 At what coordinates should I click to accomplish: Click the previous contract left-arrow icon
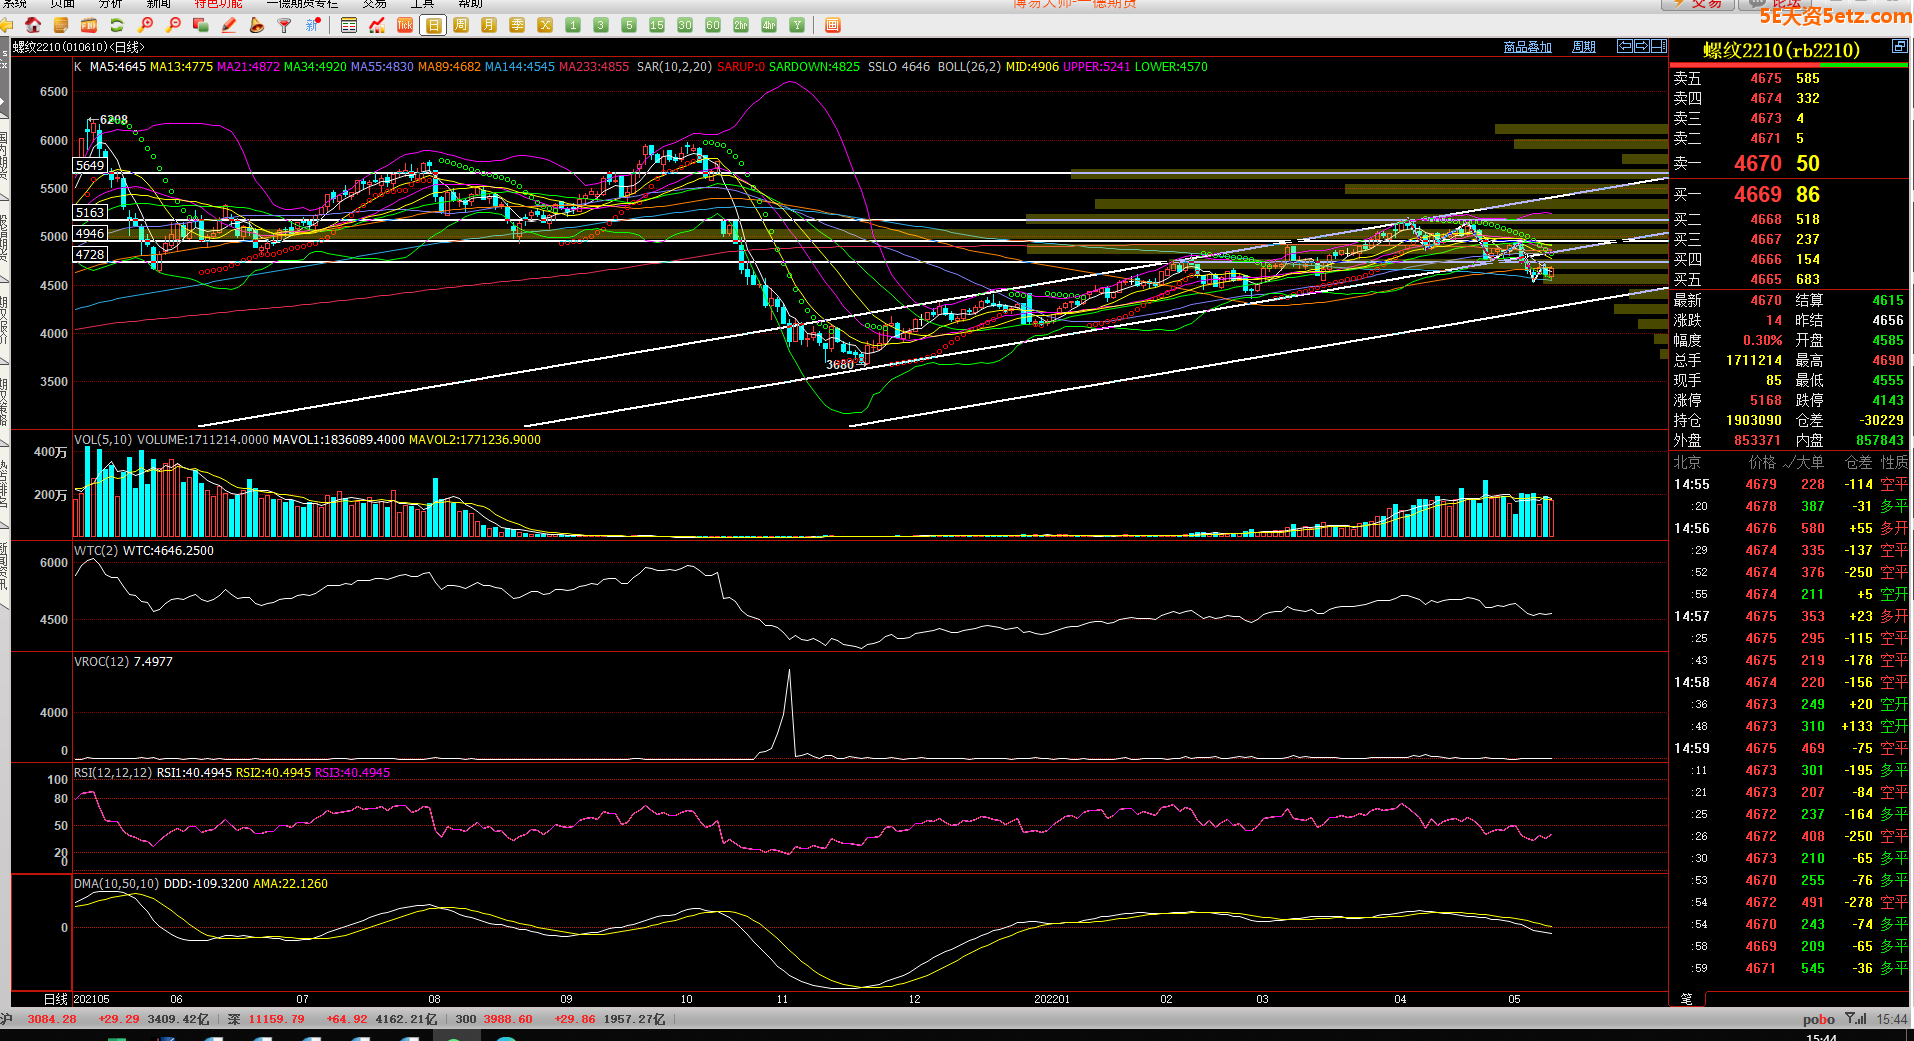click(x=1625, y=46)
